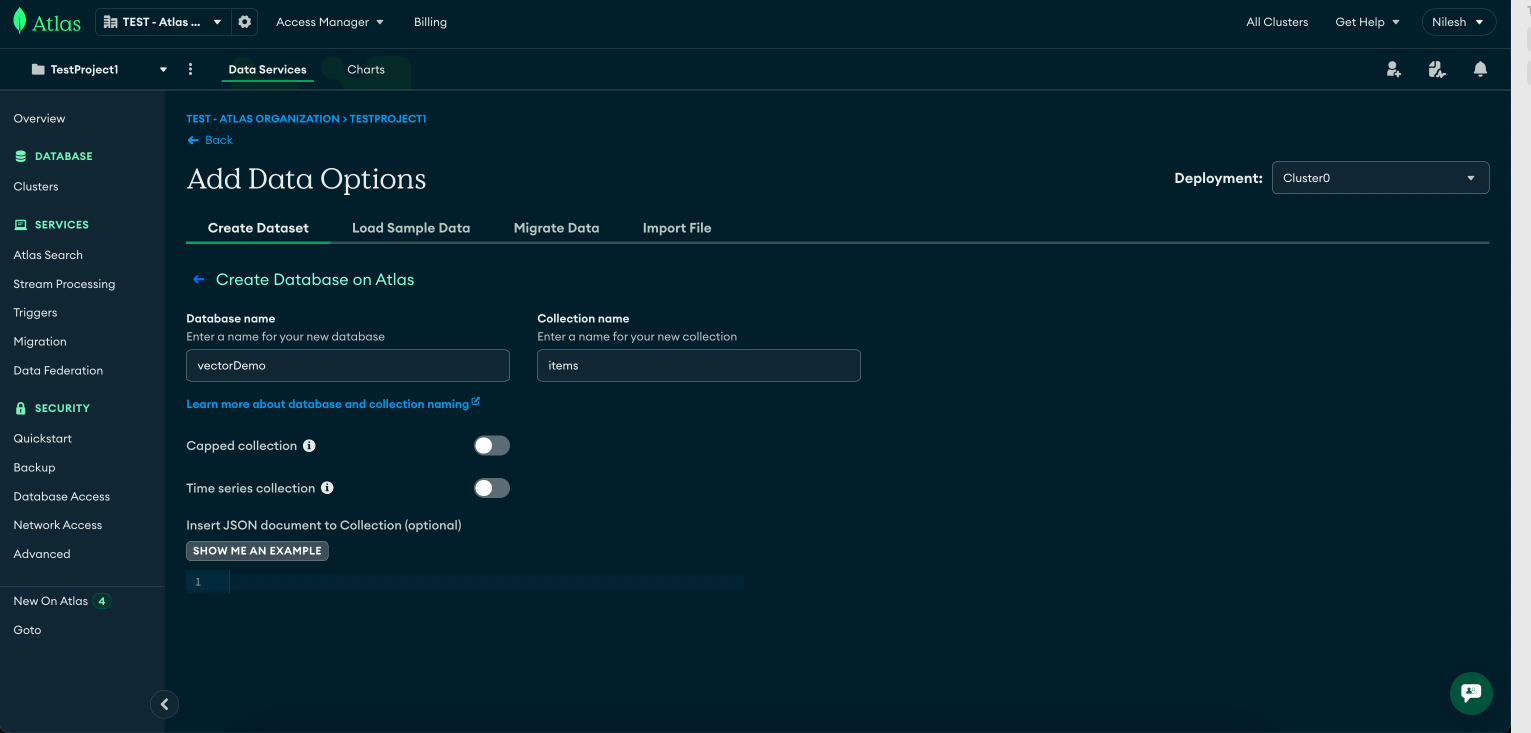Open the organization settings gear icon
The width and height of the screenshot is (1531, 733).
[x=245, y=21]
